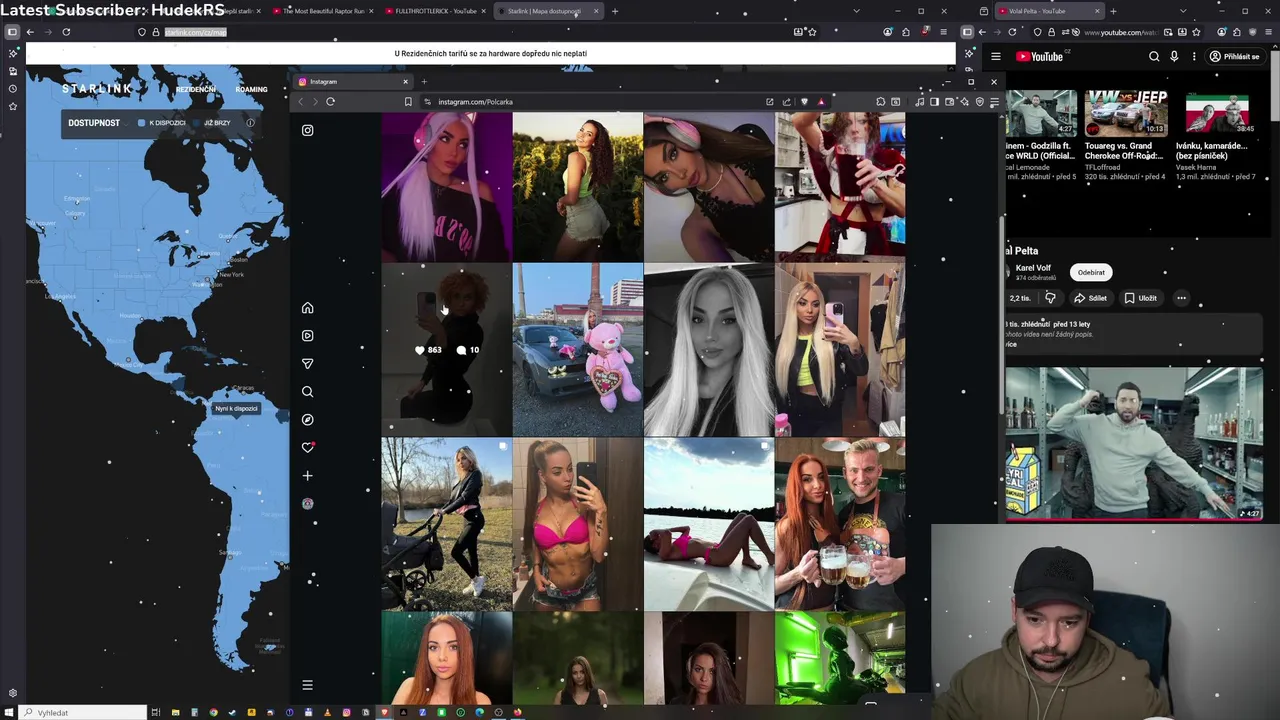This screenshot has height=720, width=1280.
Task: Click the Sdílet share button
Action: [x=1090, y=298]
